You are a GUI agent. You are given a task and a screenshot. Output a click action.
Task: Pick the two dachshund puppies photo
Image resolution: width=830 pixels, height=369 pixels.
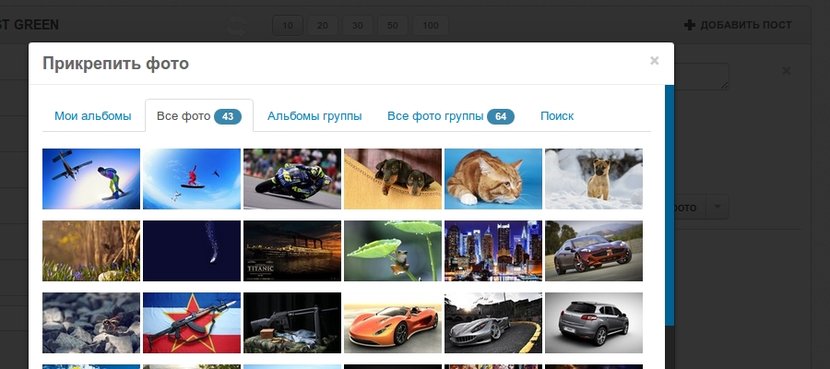point(393,179)
